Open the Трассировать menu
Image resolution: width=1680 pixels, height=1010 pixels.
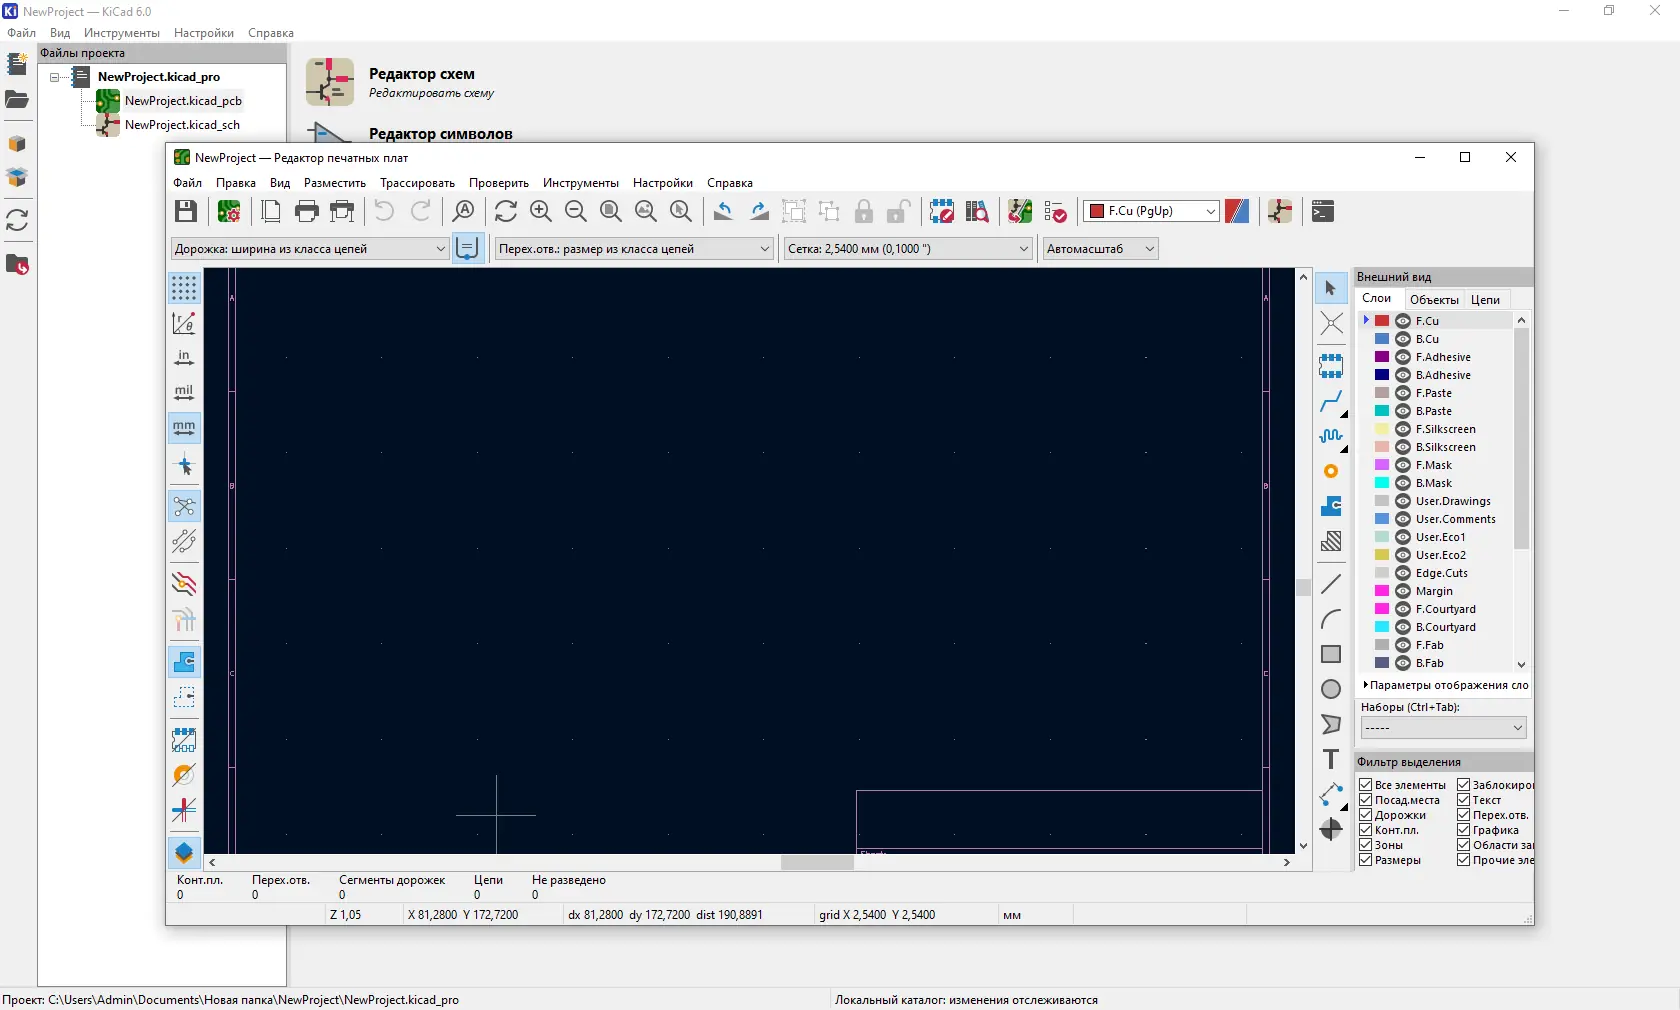pyautogui.click(x=417, y=183)
